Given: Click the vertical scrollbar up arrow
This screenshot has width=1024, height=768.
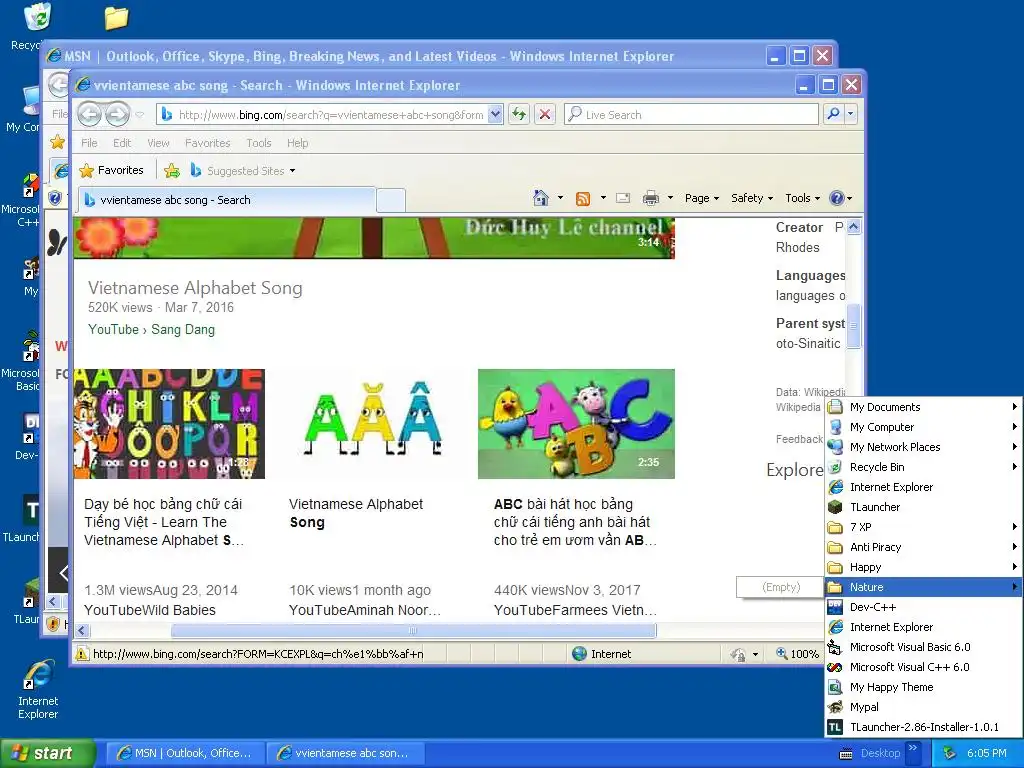Looking at the screenshot, I should [x=854, y=227].
